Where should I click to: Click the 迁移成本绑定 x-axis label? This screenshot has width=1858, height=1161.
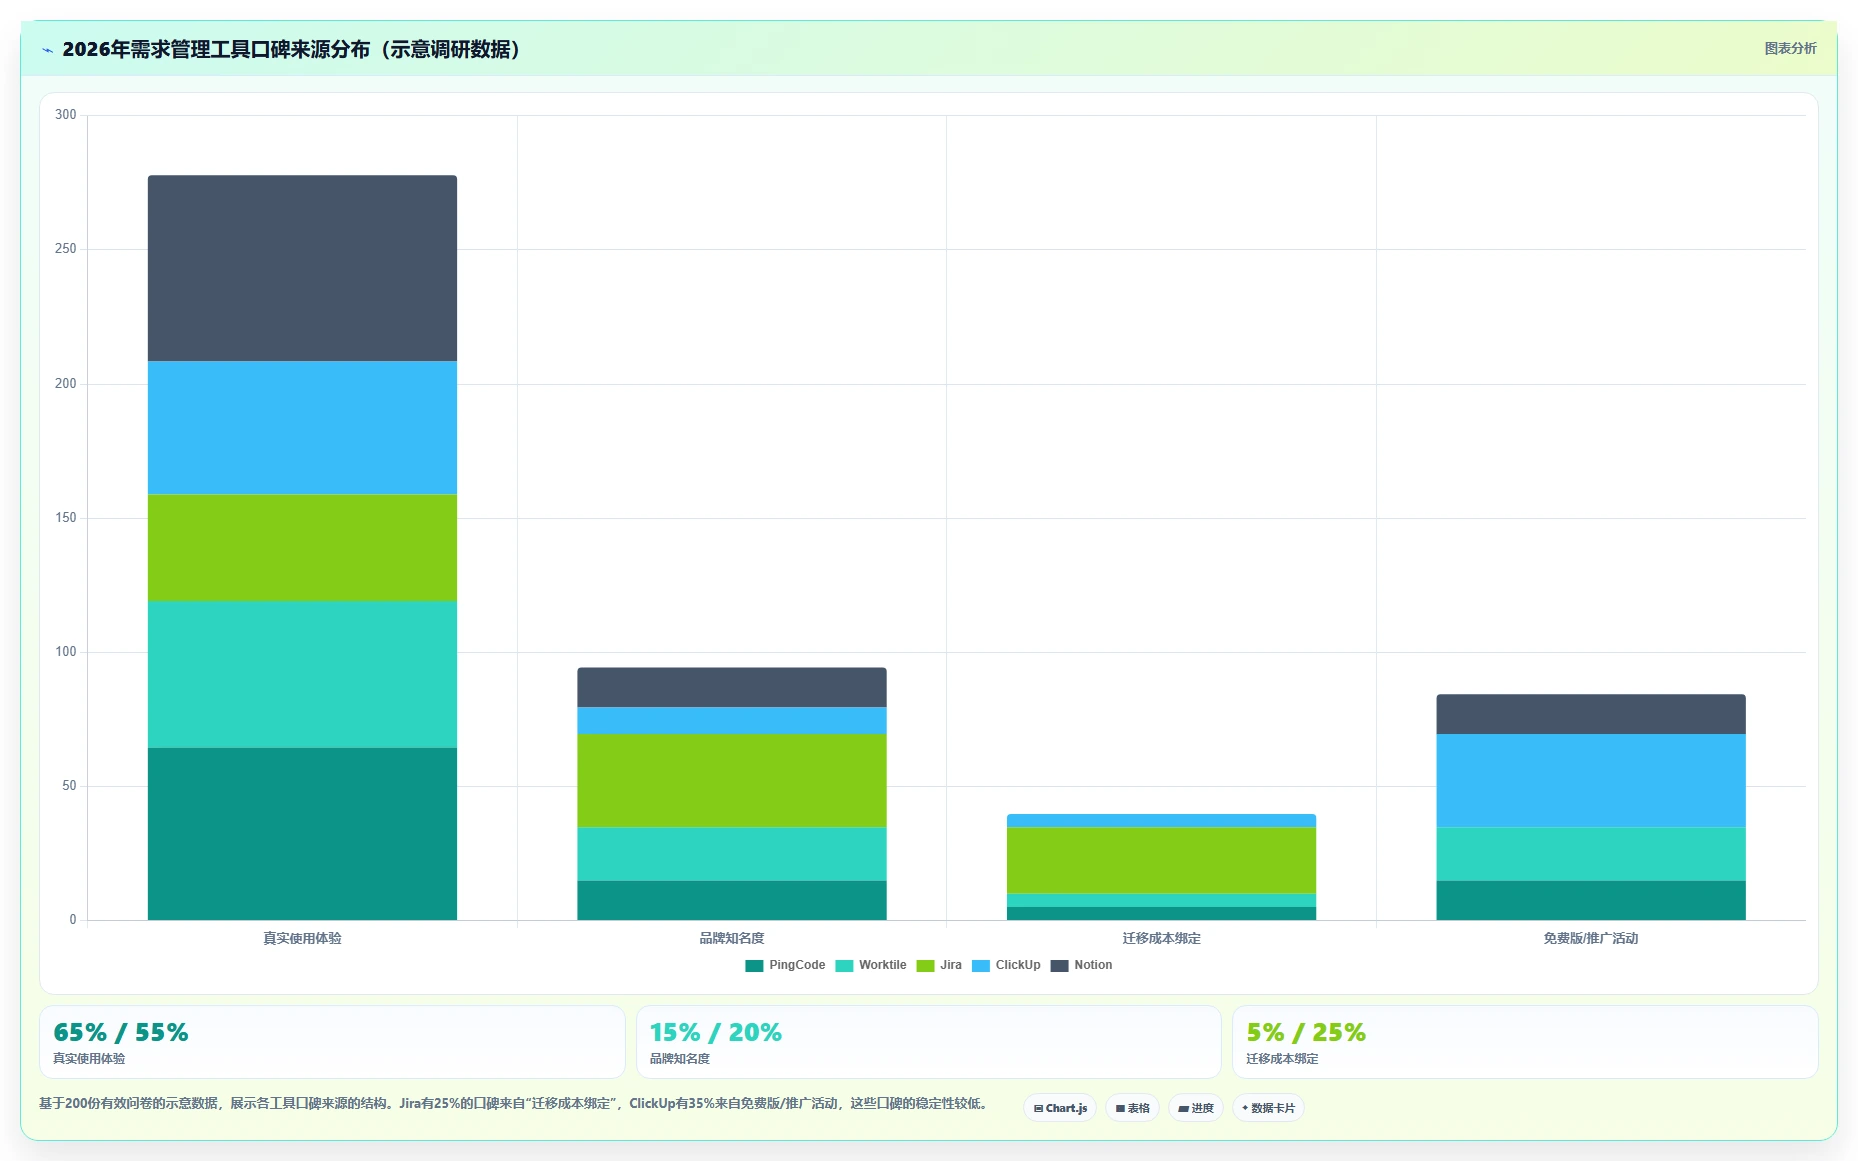point(1161,938)
